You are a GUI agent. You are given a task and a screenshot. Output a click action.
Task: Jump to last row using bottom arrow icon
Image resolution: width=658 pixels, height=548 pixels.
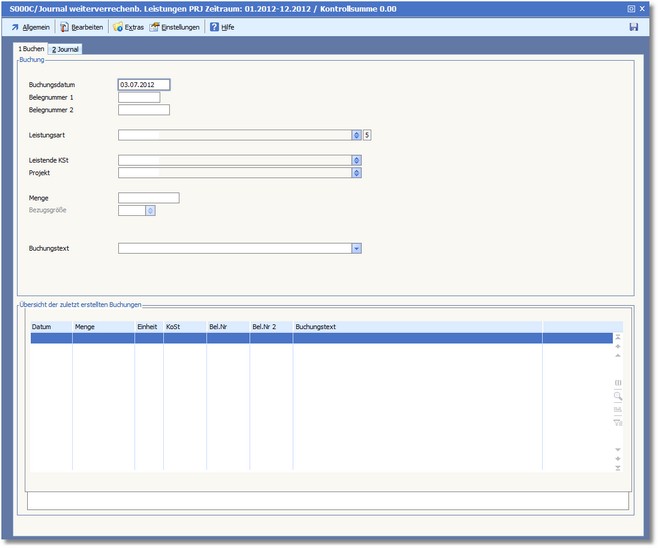tap(617, 467)
